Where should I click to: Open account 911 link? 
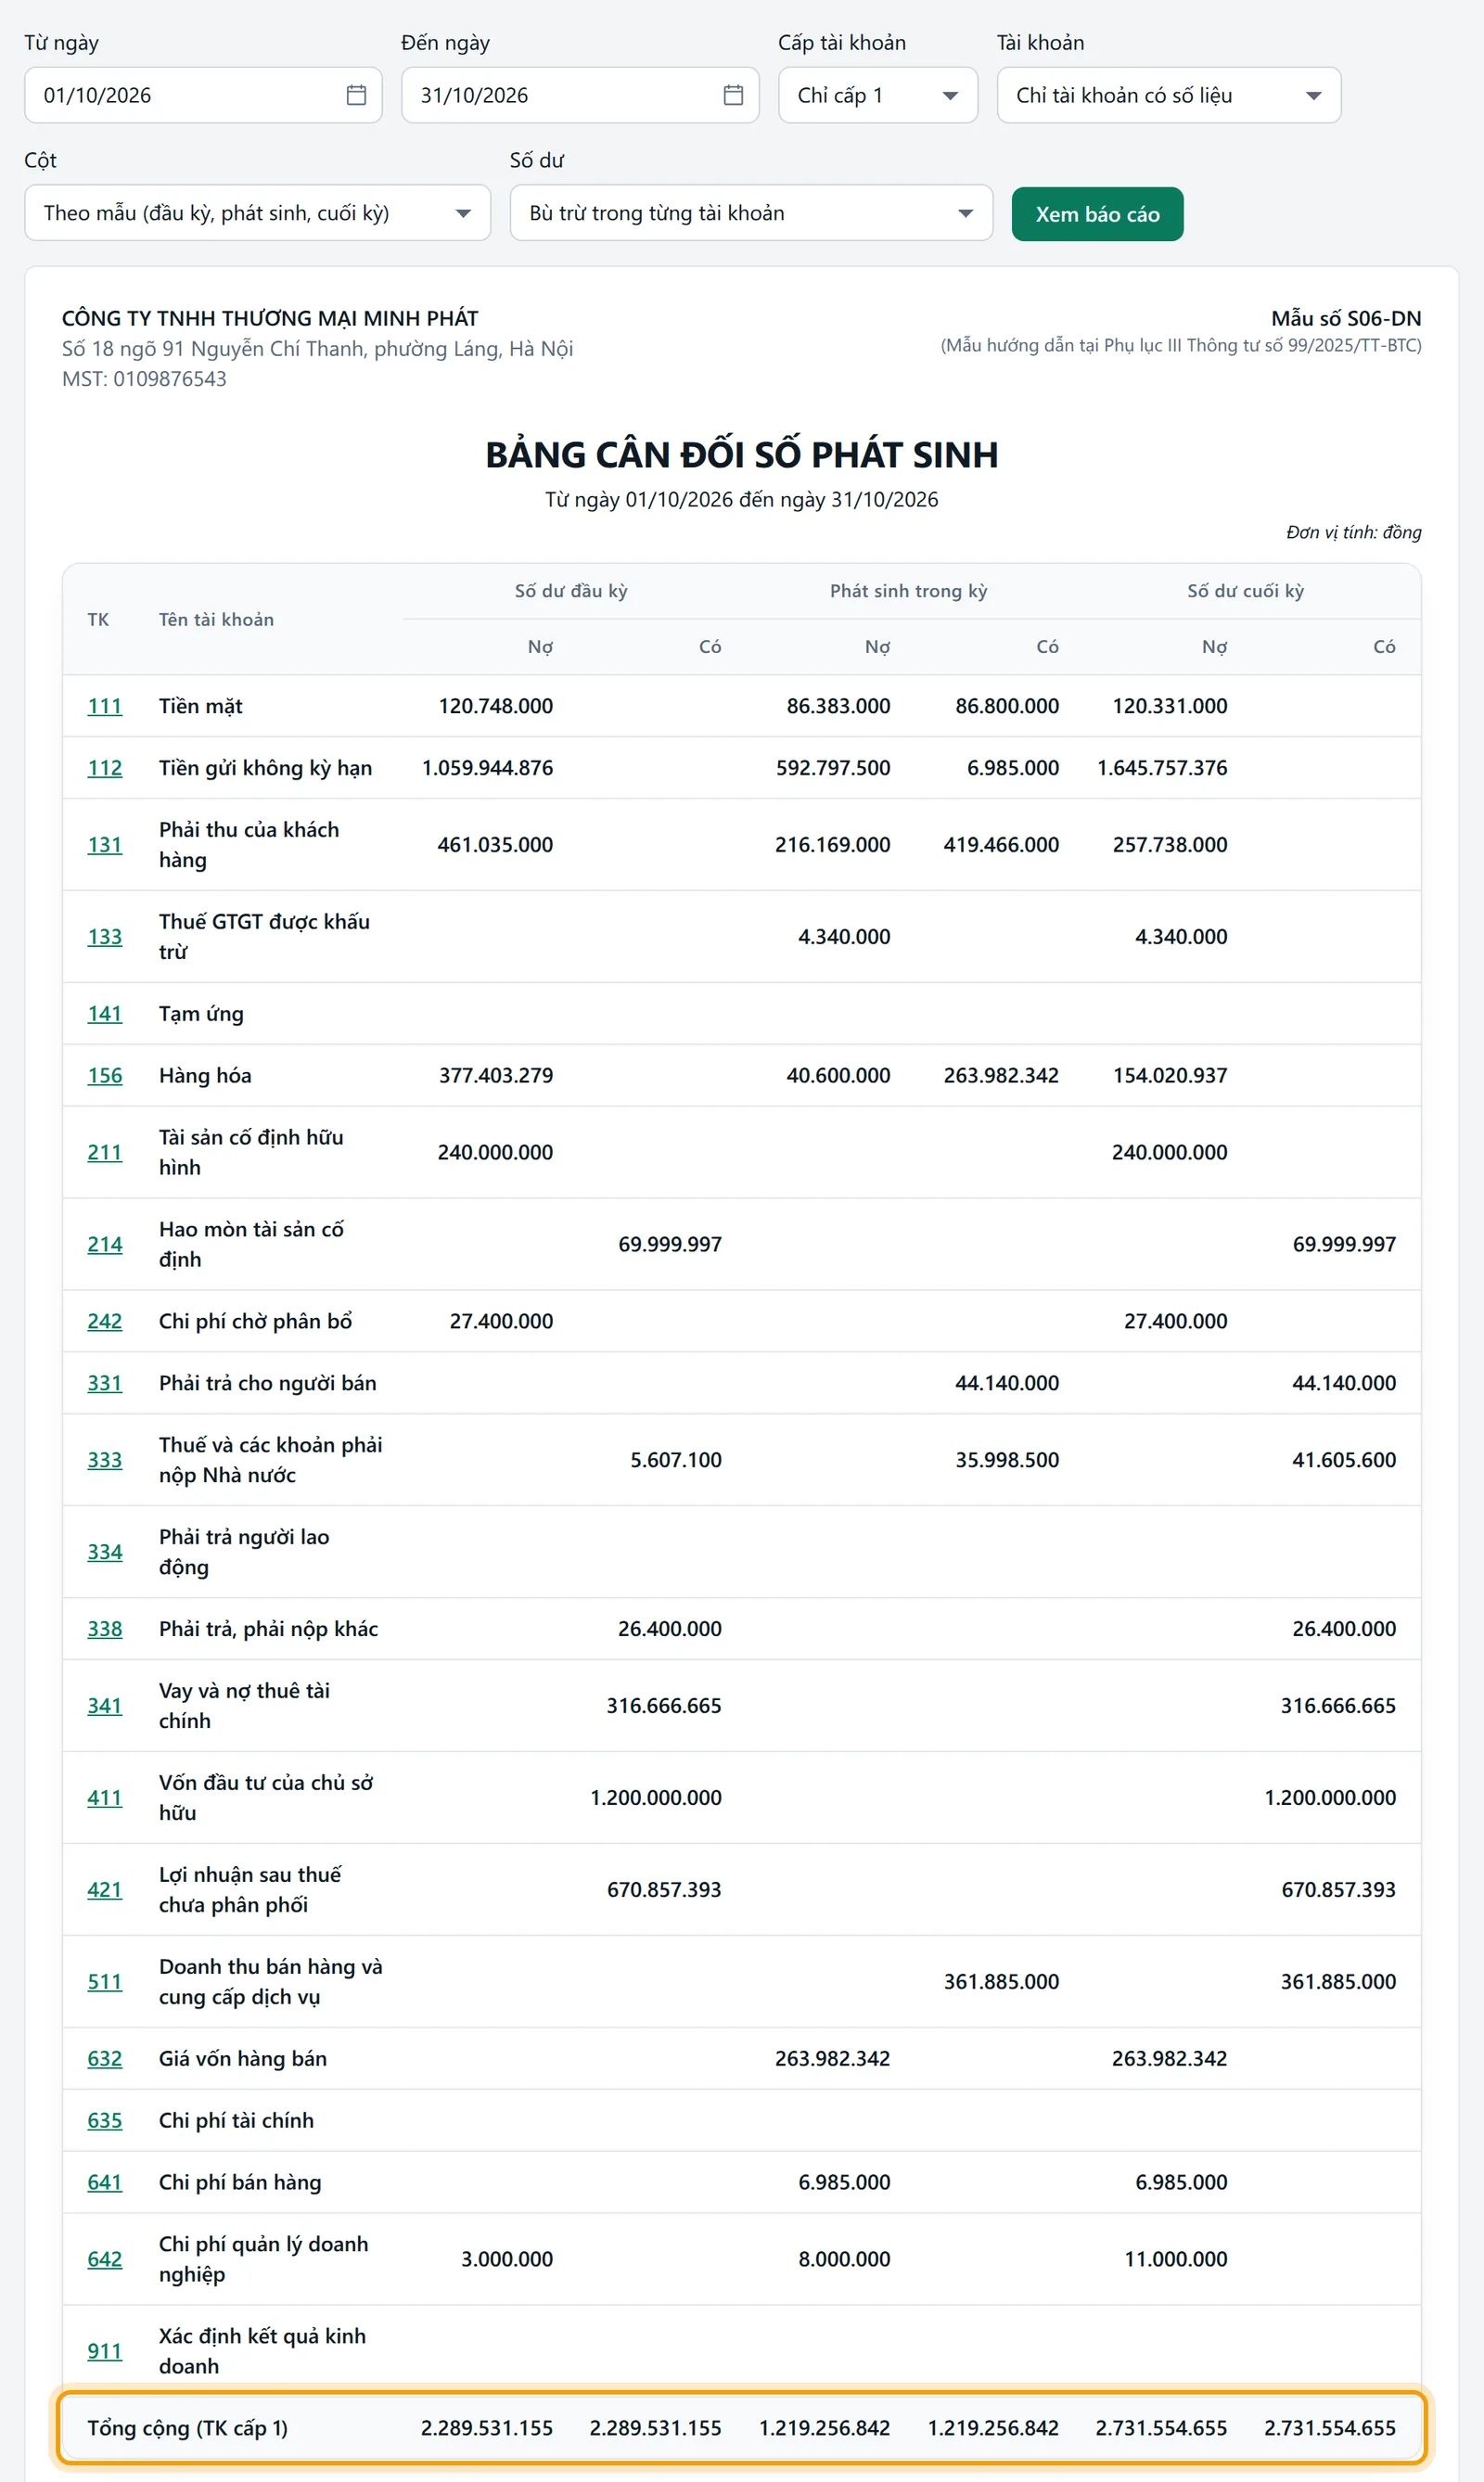(x=105, y=2352)
